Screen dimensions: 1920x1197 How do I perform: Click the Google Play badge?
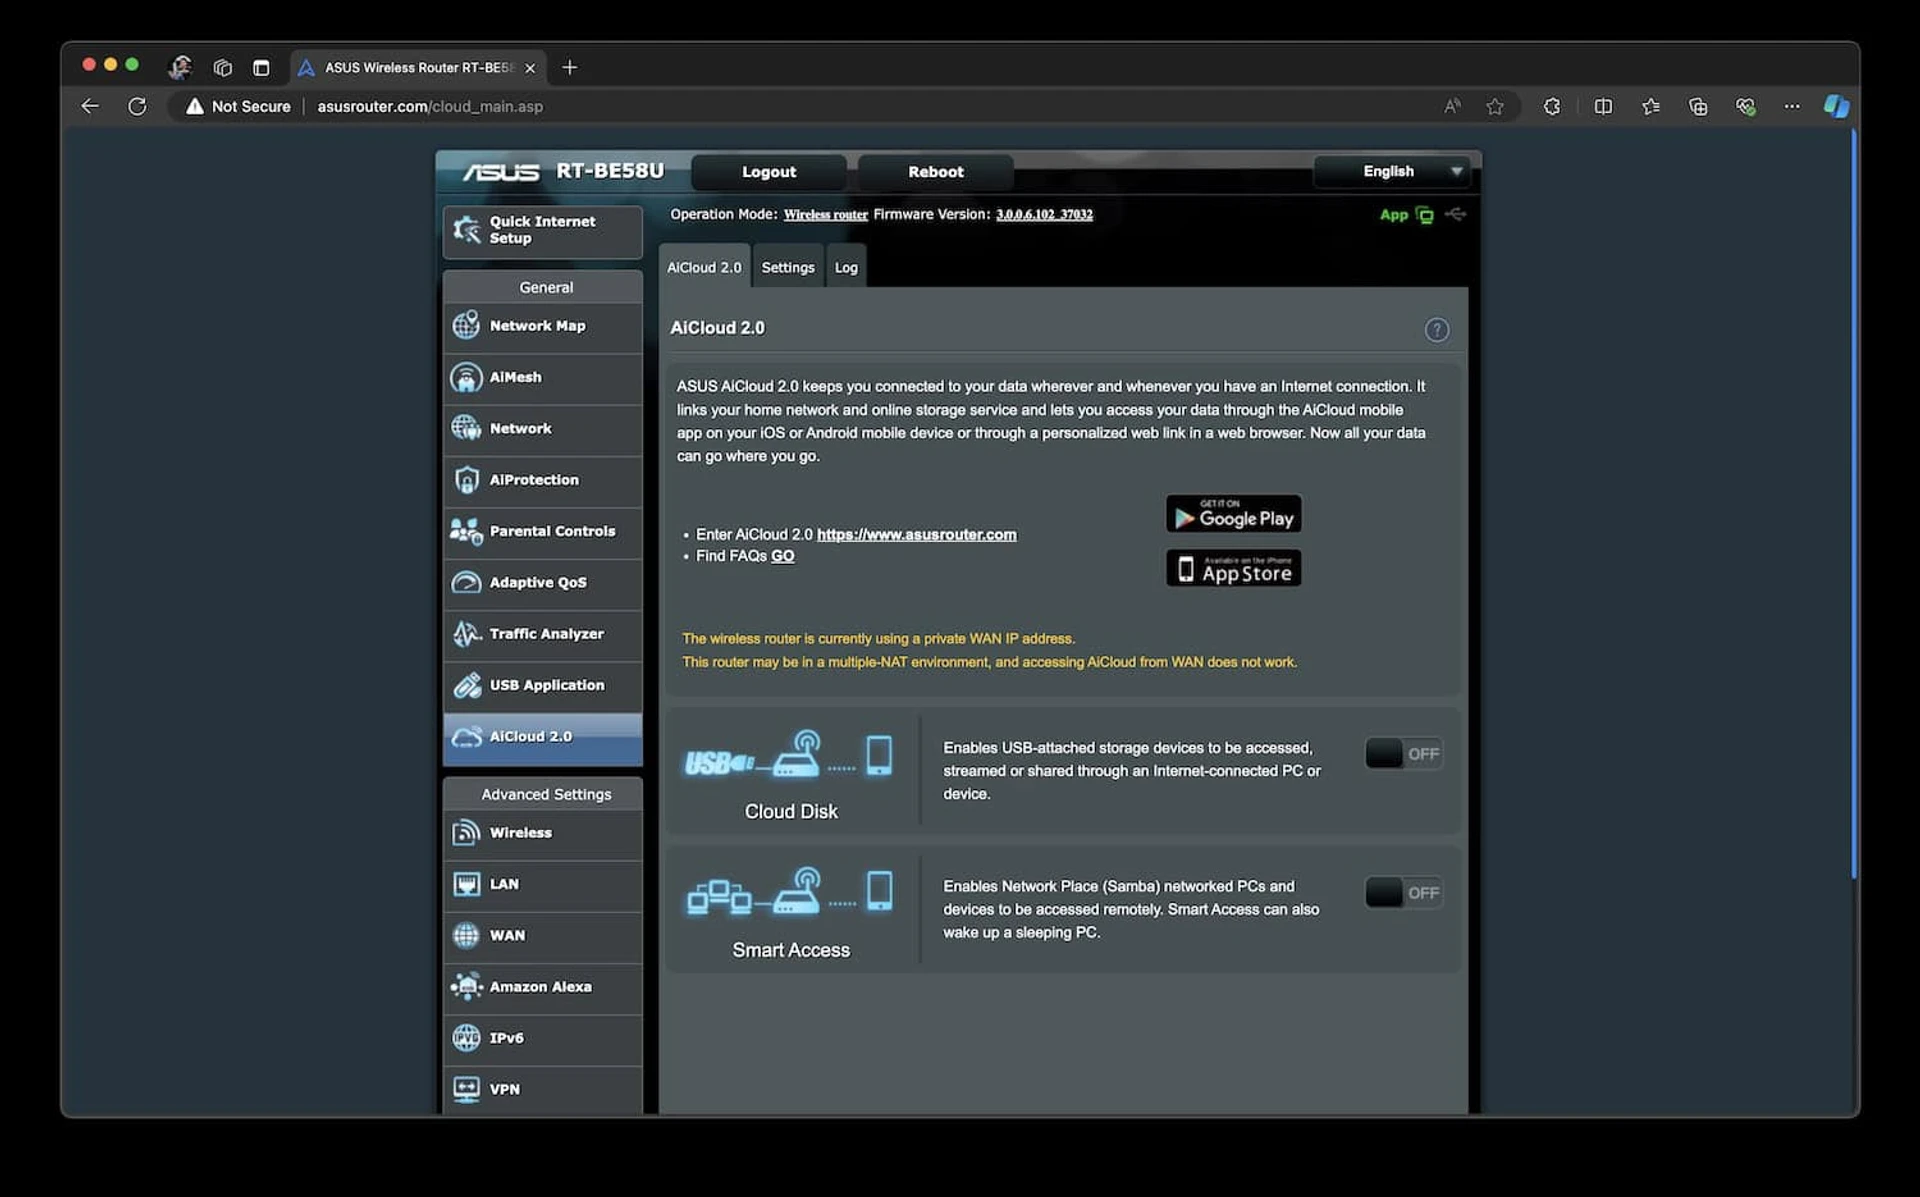(x=1234, y=514)
